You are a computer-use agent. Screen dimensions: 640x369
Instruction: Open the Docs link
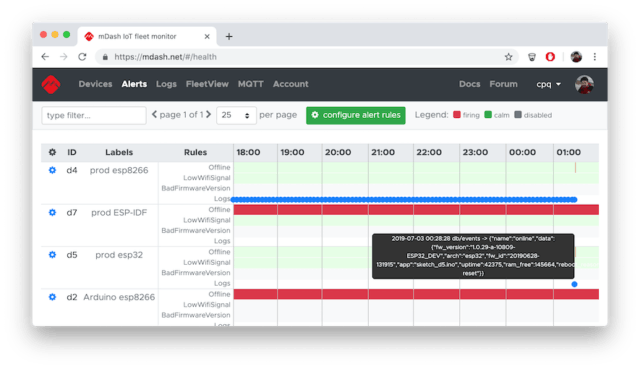tap(469, 84)
